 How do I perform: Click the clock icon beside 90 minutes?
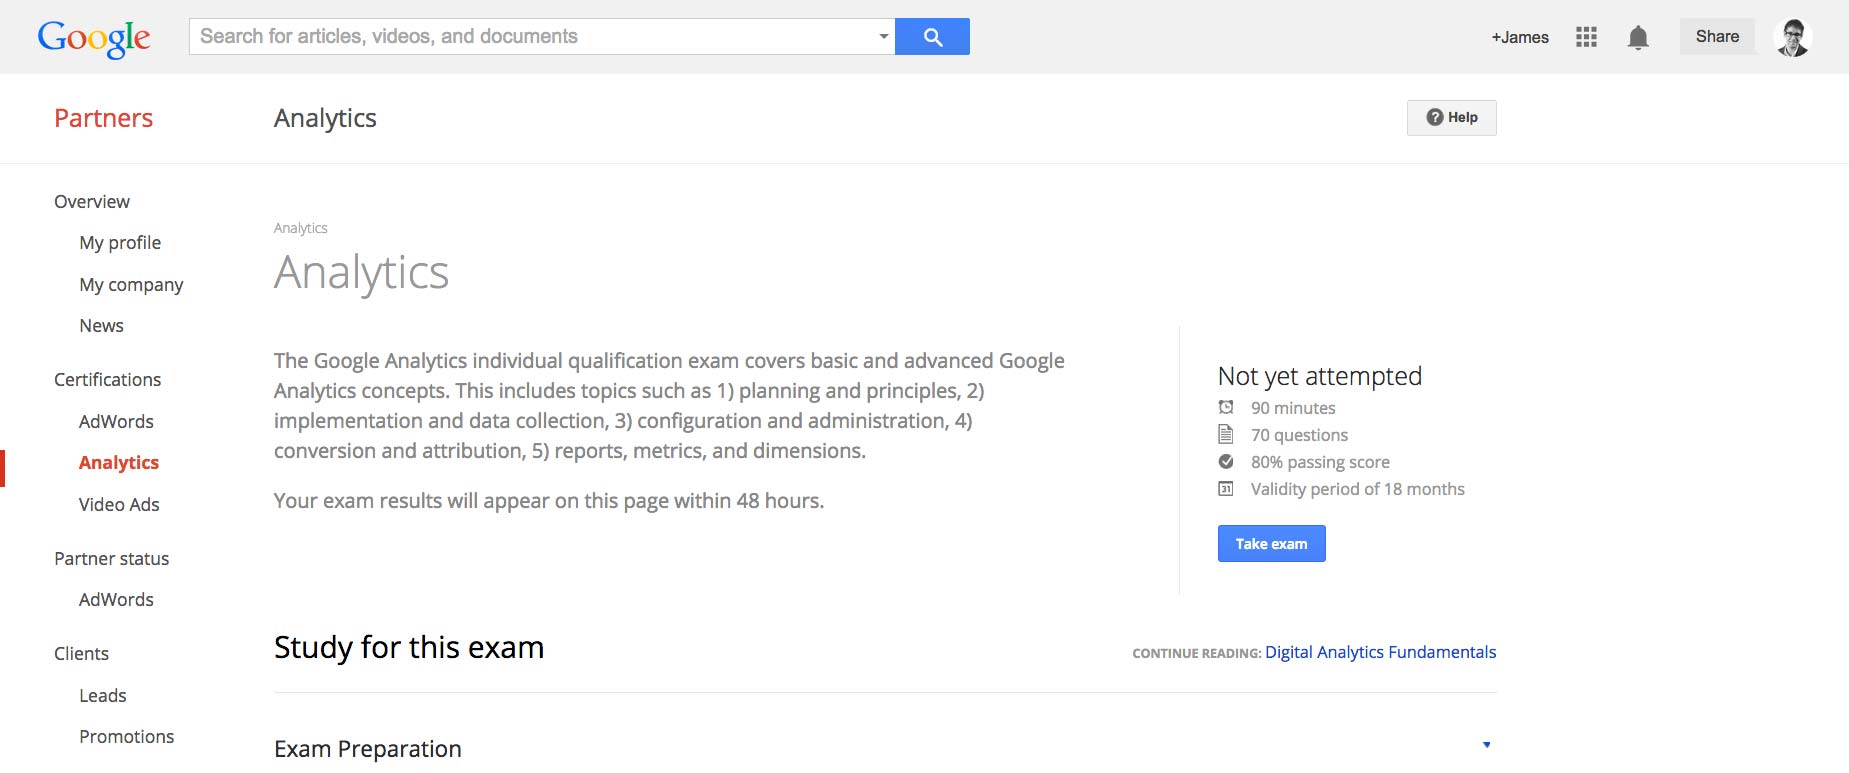[x=1226, y=407]
